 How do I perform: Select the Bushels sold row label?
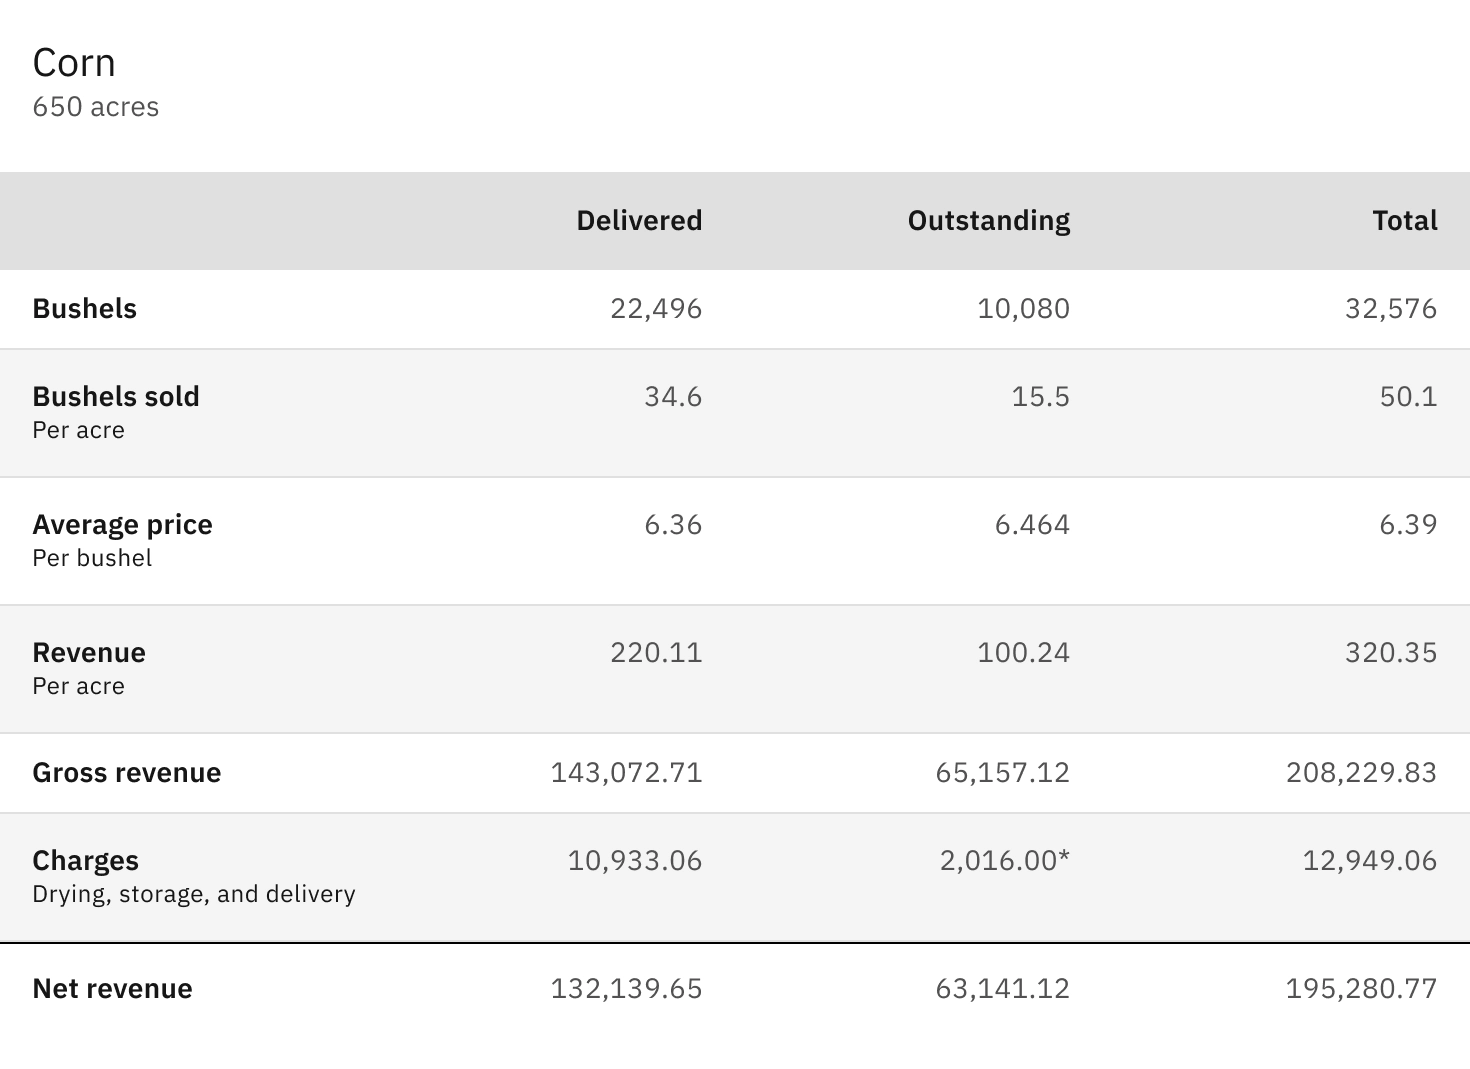(116, 397)
